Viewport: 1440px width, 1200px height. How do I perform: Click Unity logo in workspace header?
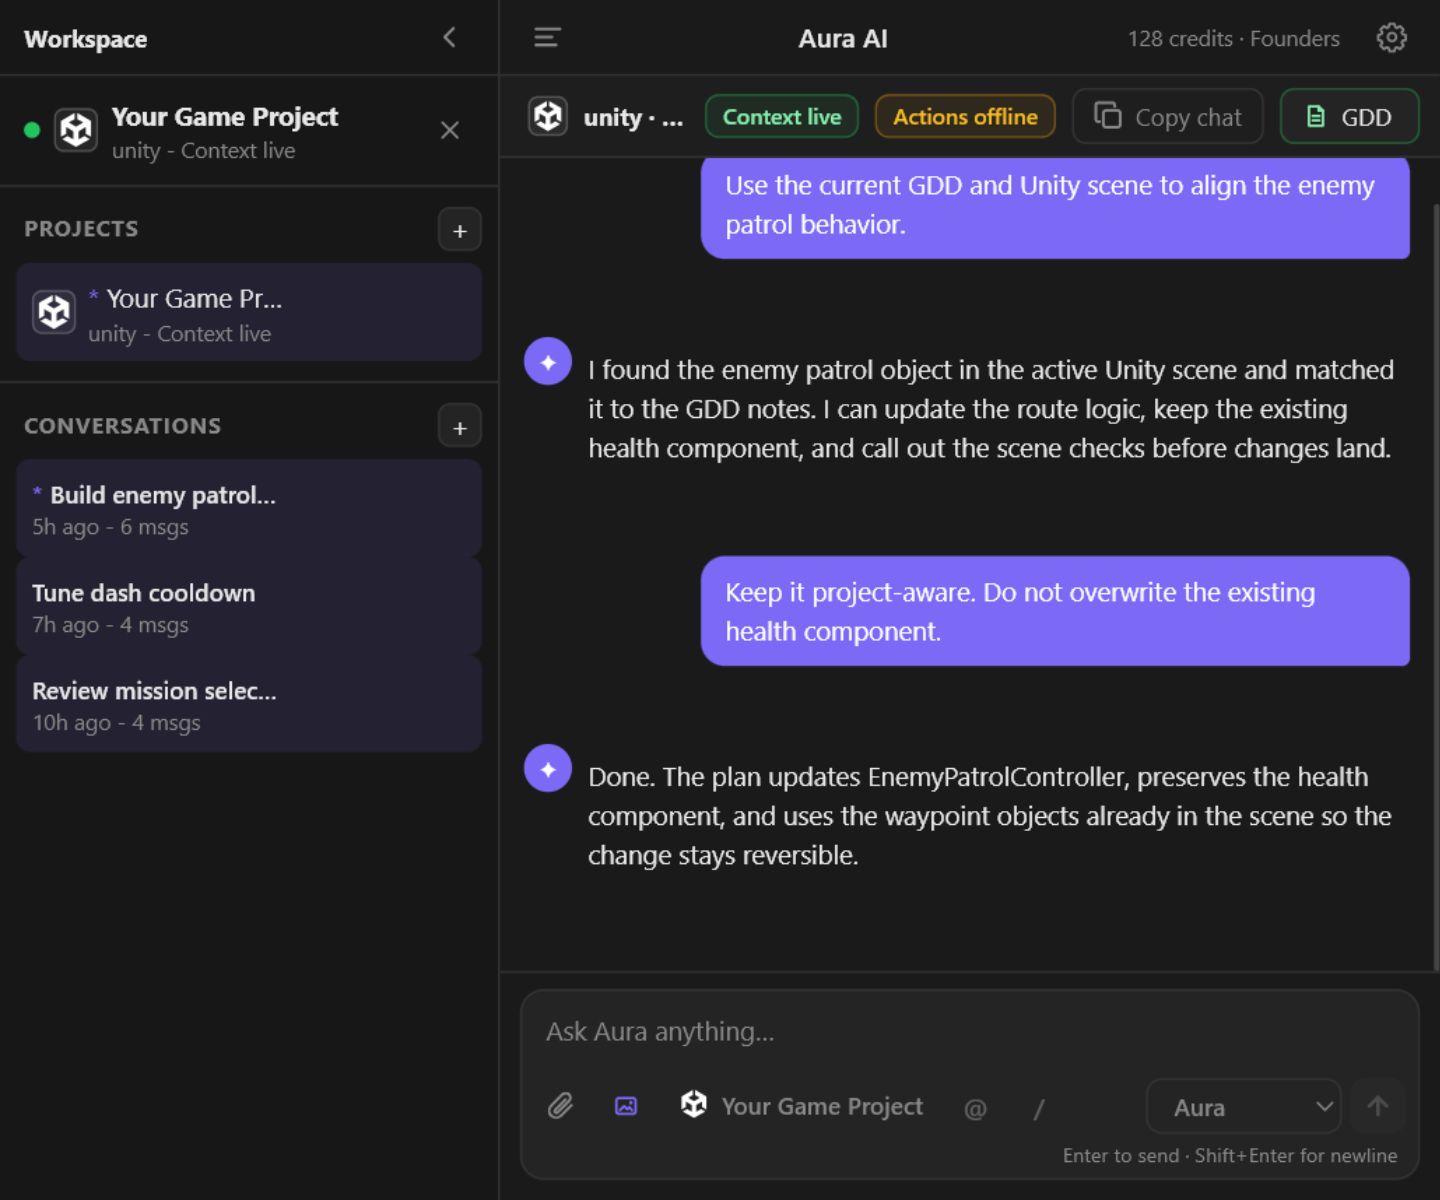pos(76,130)
